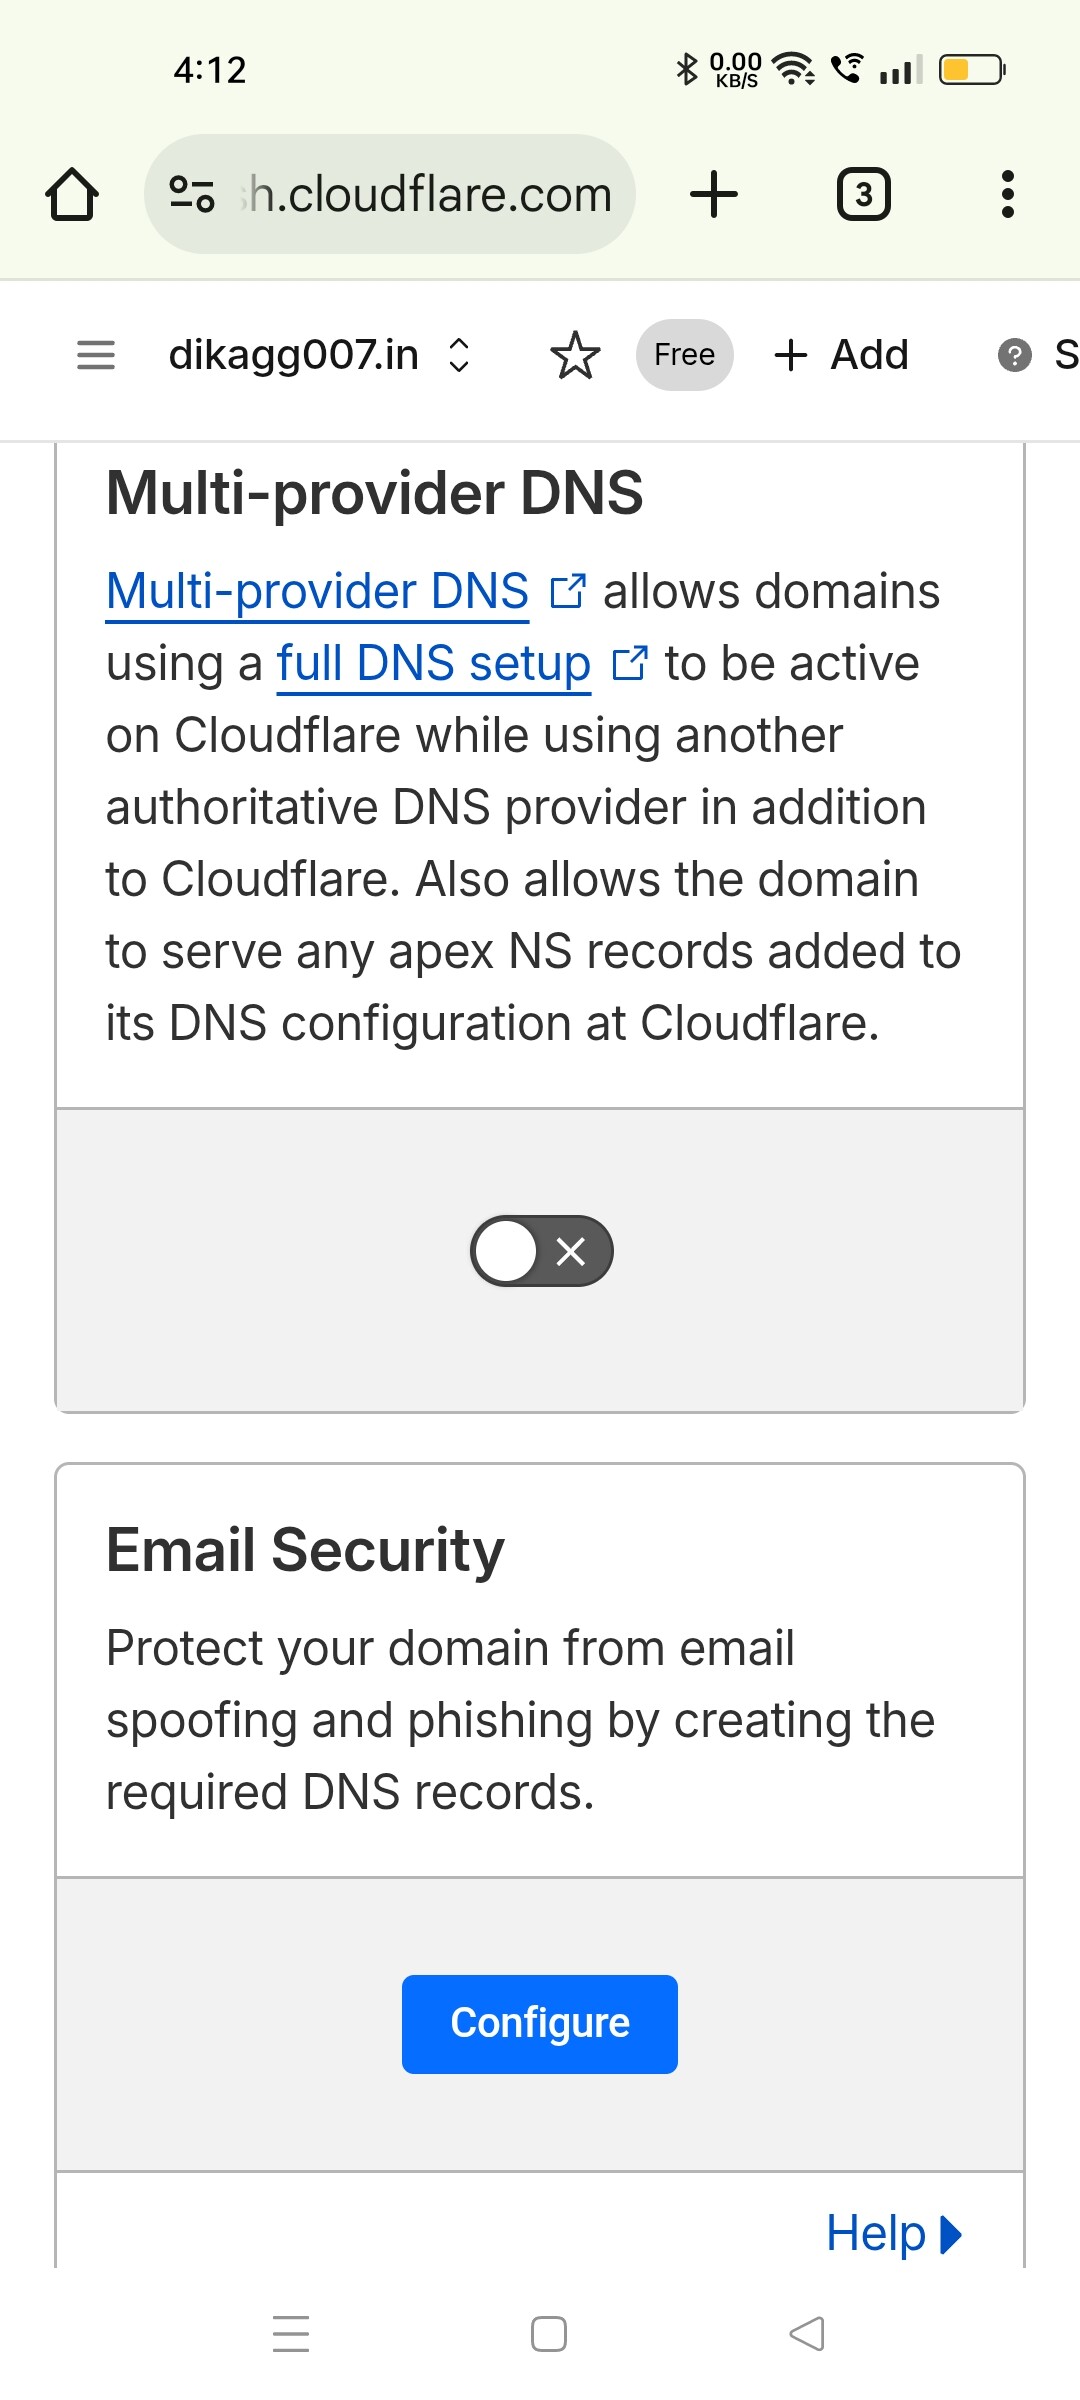This screenshot has height=2400, width=1080.
Task: Tap the browser home icon
Action: click(x=72, y=194)
